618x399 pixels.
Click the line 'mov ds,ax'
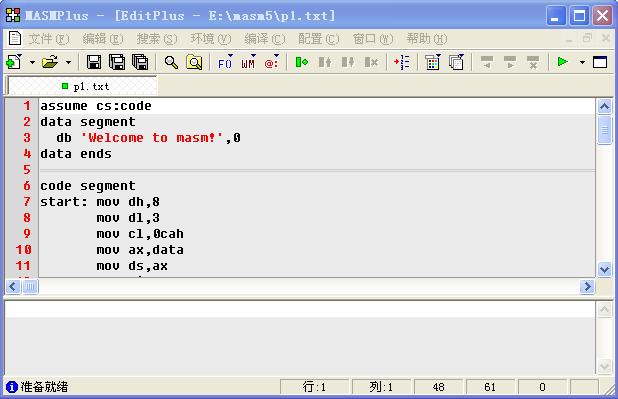(x=132, y=266)
